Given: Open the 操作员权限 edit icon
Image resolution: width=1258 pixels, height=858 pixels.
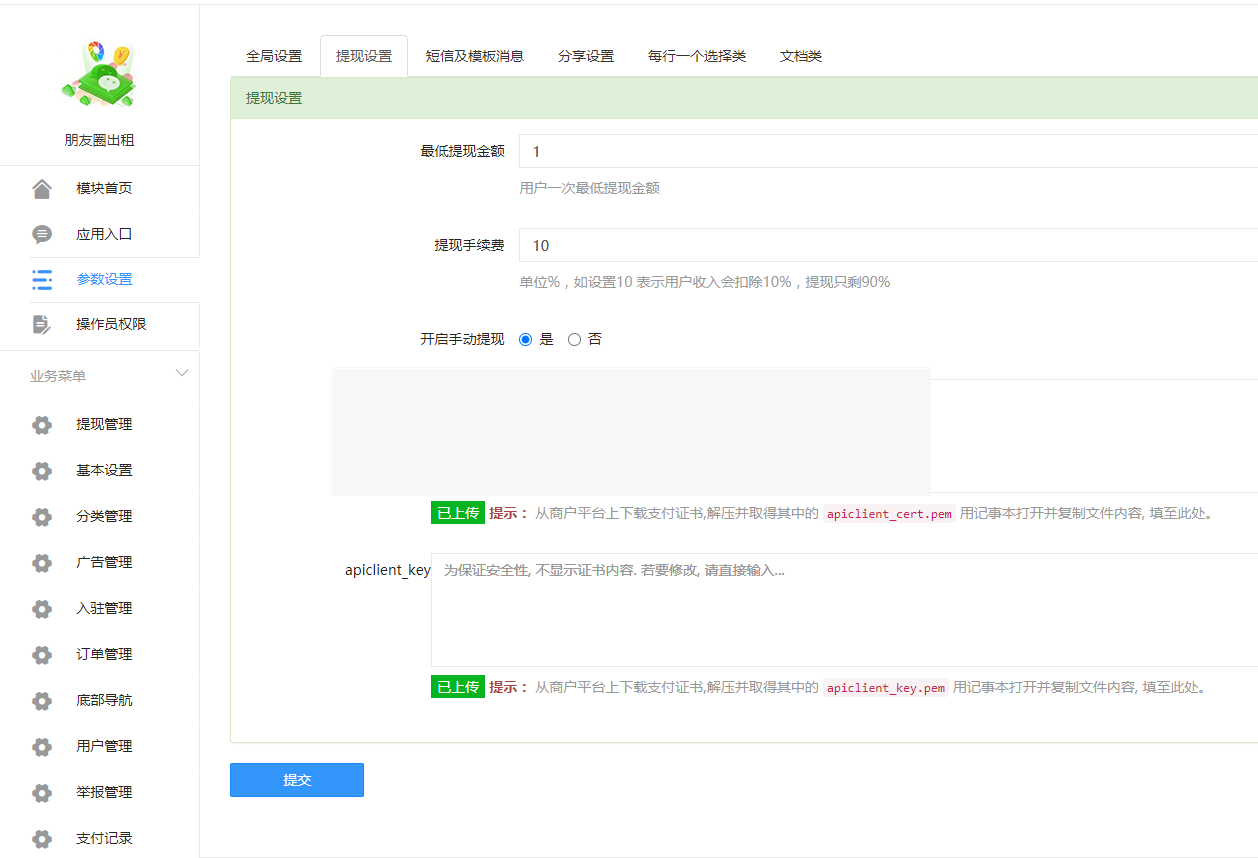Looking at the screenshot, I should coord(41,324).
